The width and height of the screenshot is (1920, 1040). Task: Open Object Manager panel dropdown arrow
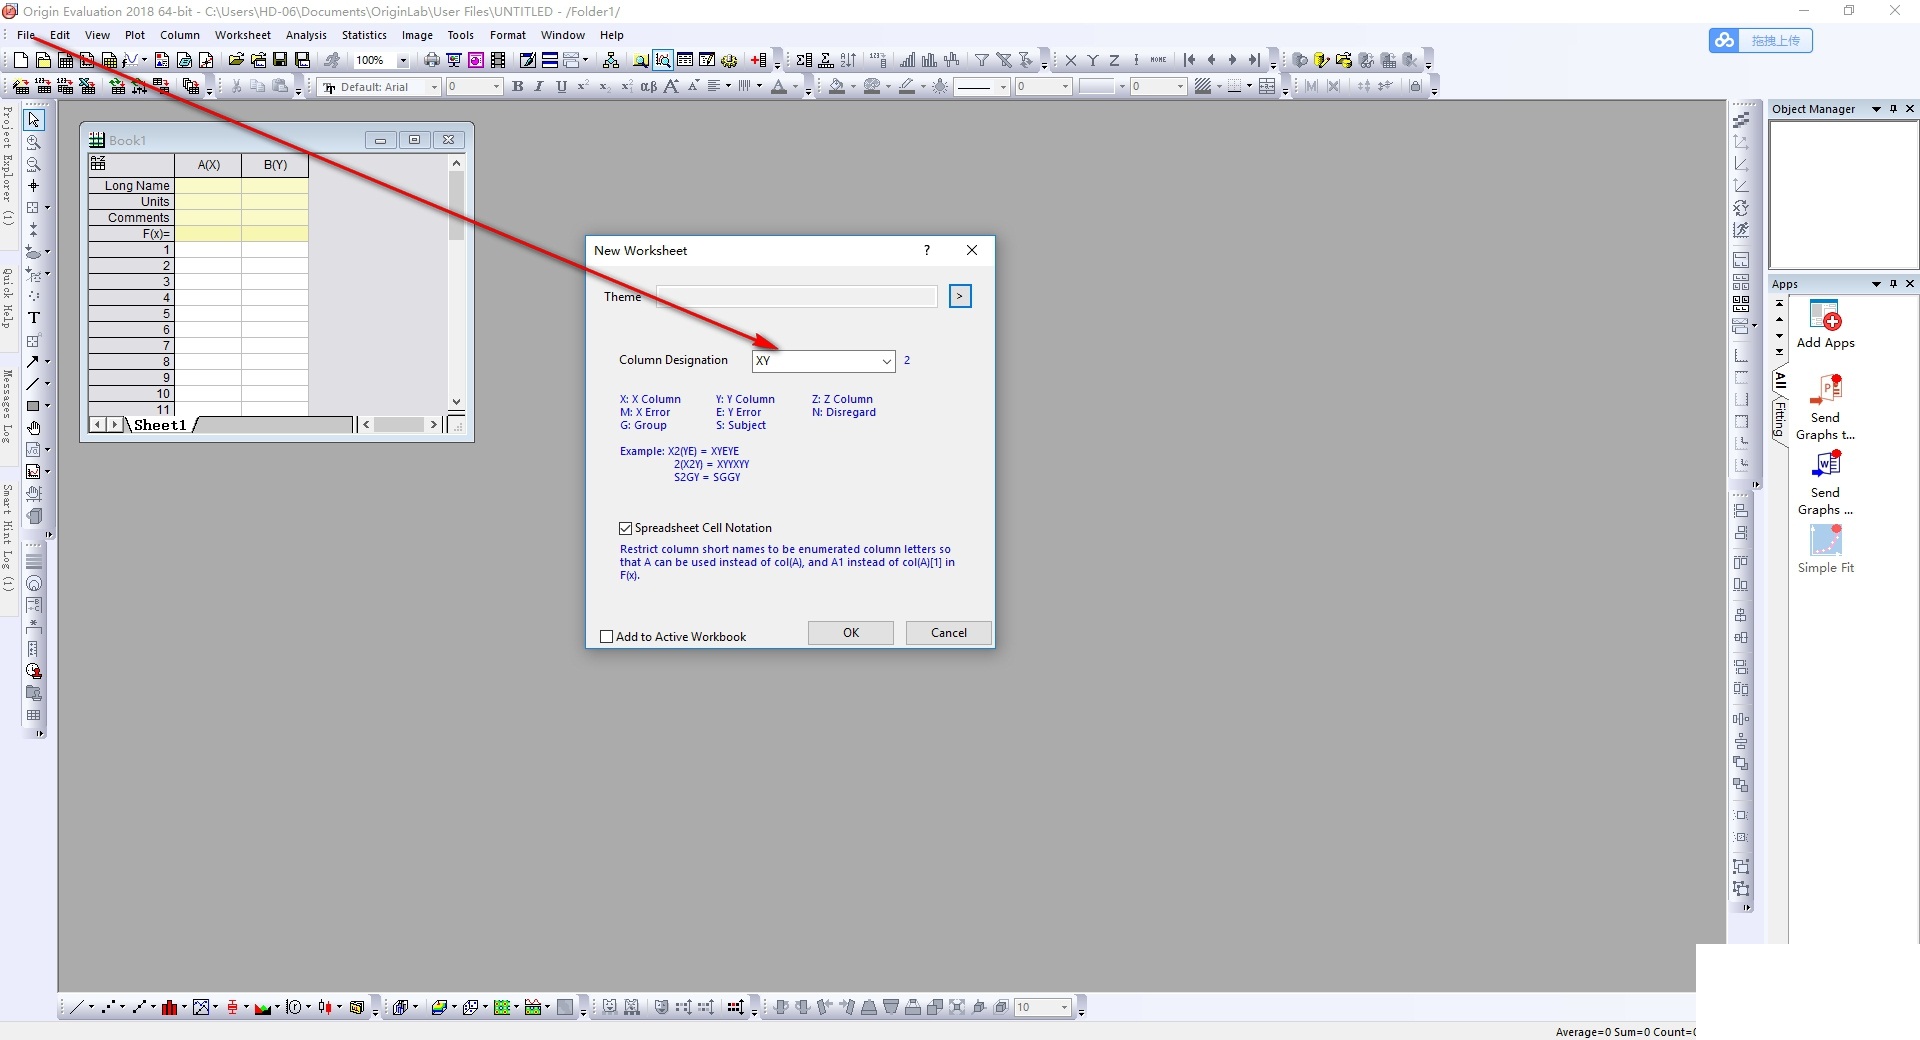click(x=1876, y=109)
